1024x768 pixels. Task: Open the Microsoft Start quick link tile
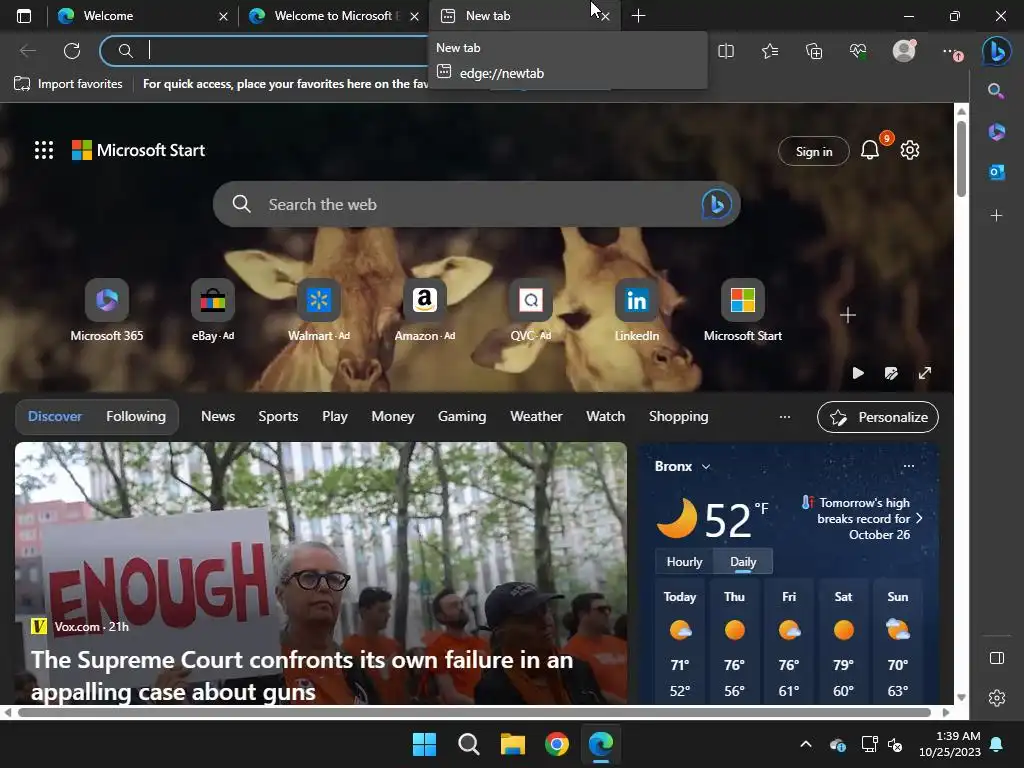point(743,310)
